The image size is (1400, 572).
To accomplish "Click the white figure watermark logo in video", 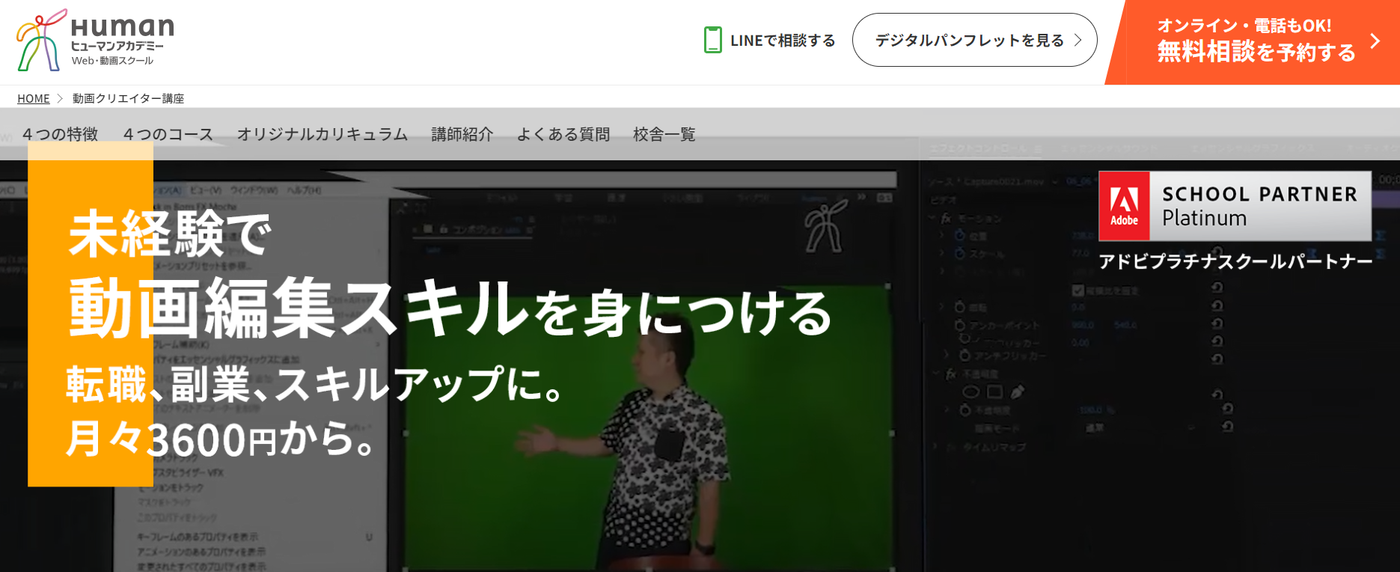I will coord(825,226).
